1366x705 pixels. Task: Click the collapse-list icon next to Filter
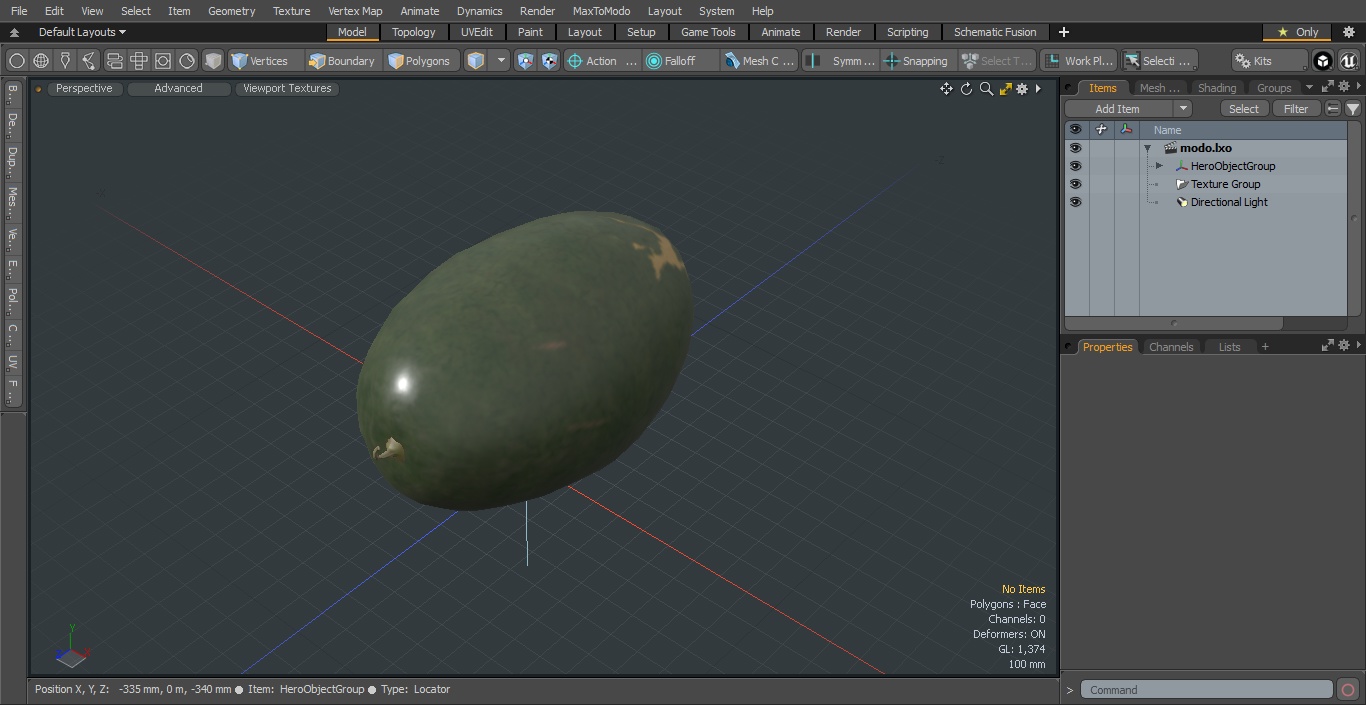(x=1333, y=109)
